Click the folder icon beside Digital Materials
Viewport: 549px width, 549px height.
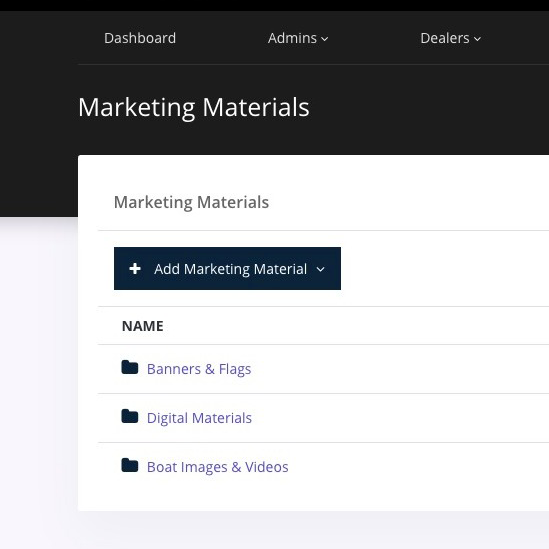pos(130,416)
